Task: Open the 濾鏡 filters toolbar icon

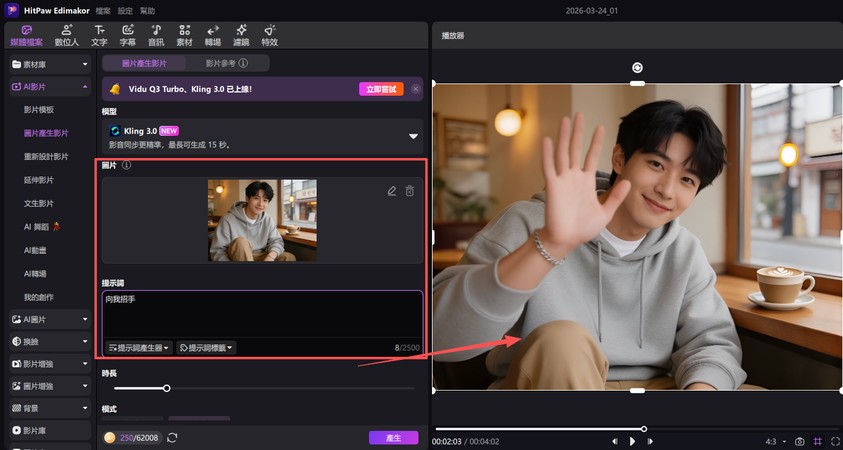Action: point(241,36)
